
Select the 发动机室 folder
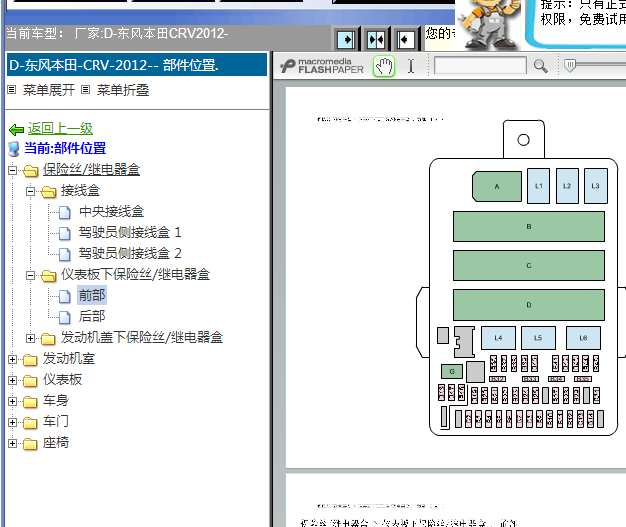coord(69,359)
